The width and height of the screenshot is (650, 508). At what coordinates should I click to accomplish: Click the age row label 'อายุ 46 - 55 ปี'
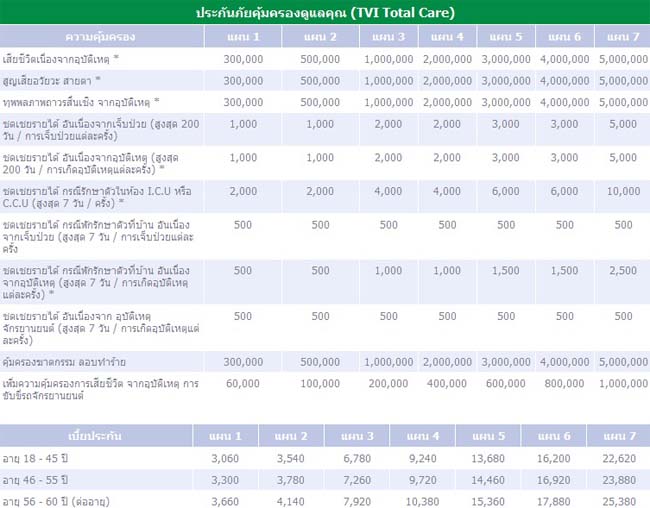point(35,480)
